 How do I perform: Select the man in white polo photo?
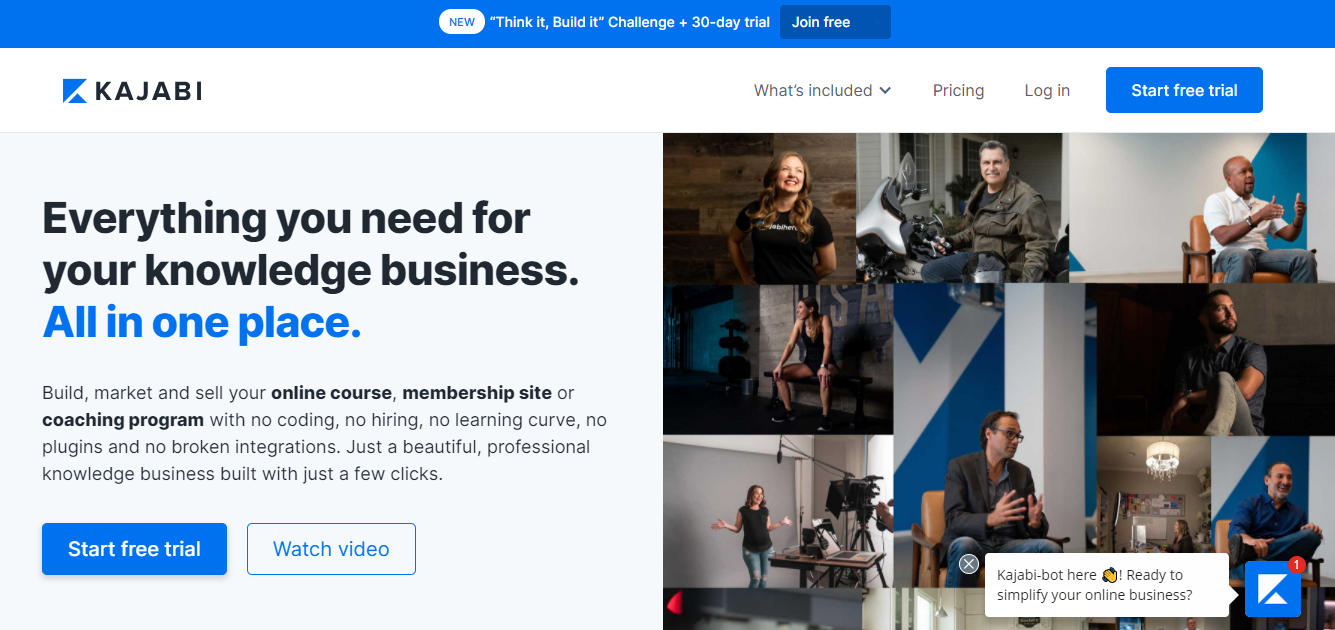tap(1202, 208)
